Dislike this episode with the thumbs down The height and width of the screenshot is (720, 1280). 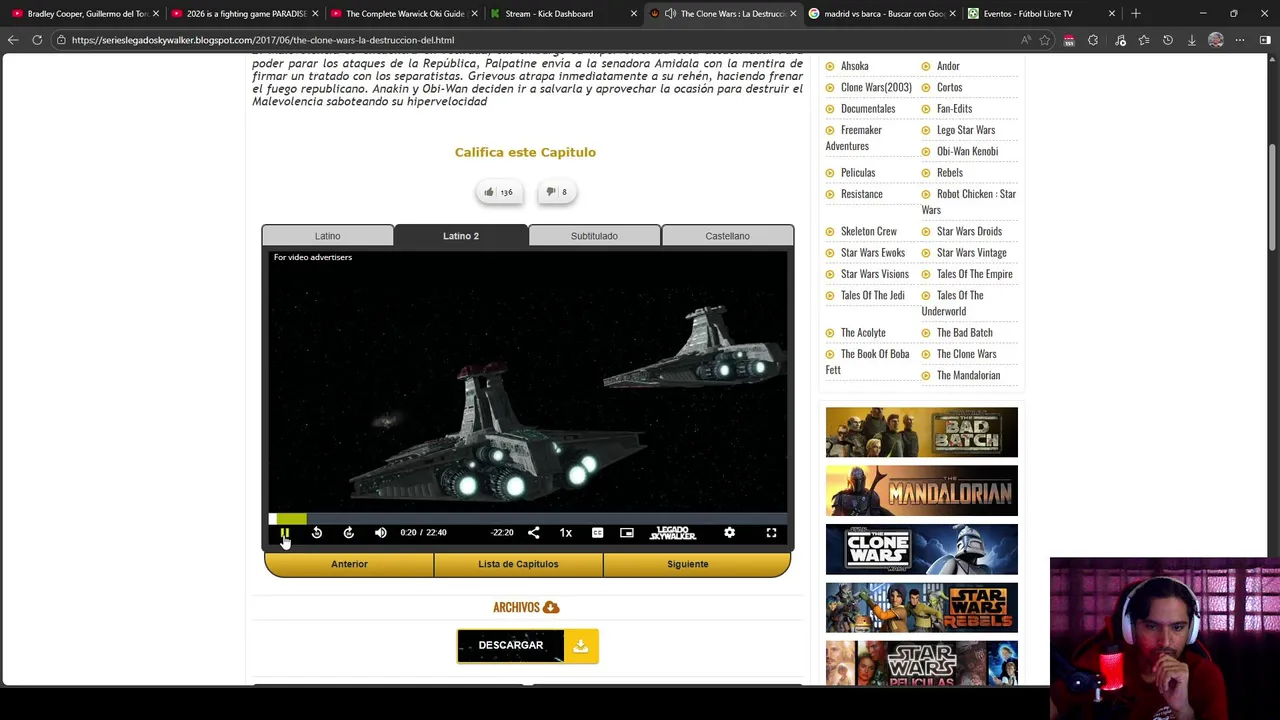pyautogui.click(x=556, y=192)
